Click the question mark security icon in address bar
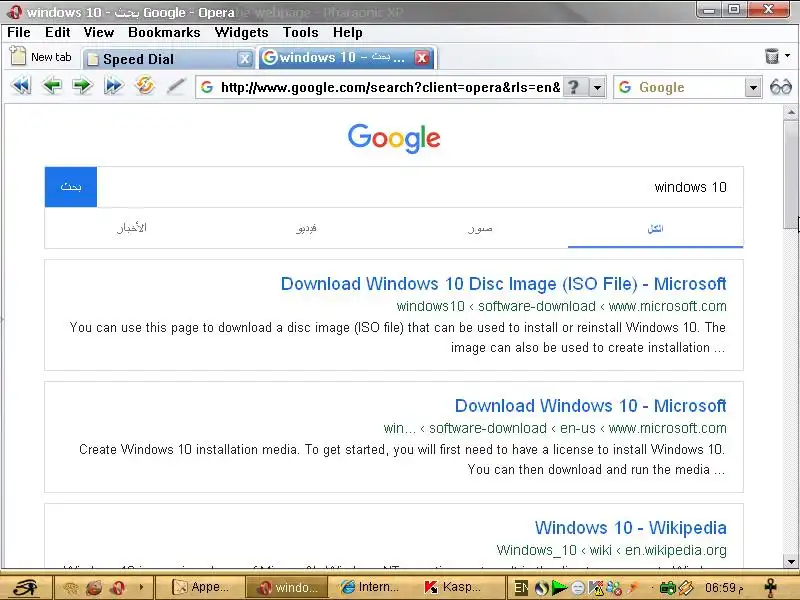Viewport: 800px width, 600px height. tap(574, 87)
